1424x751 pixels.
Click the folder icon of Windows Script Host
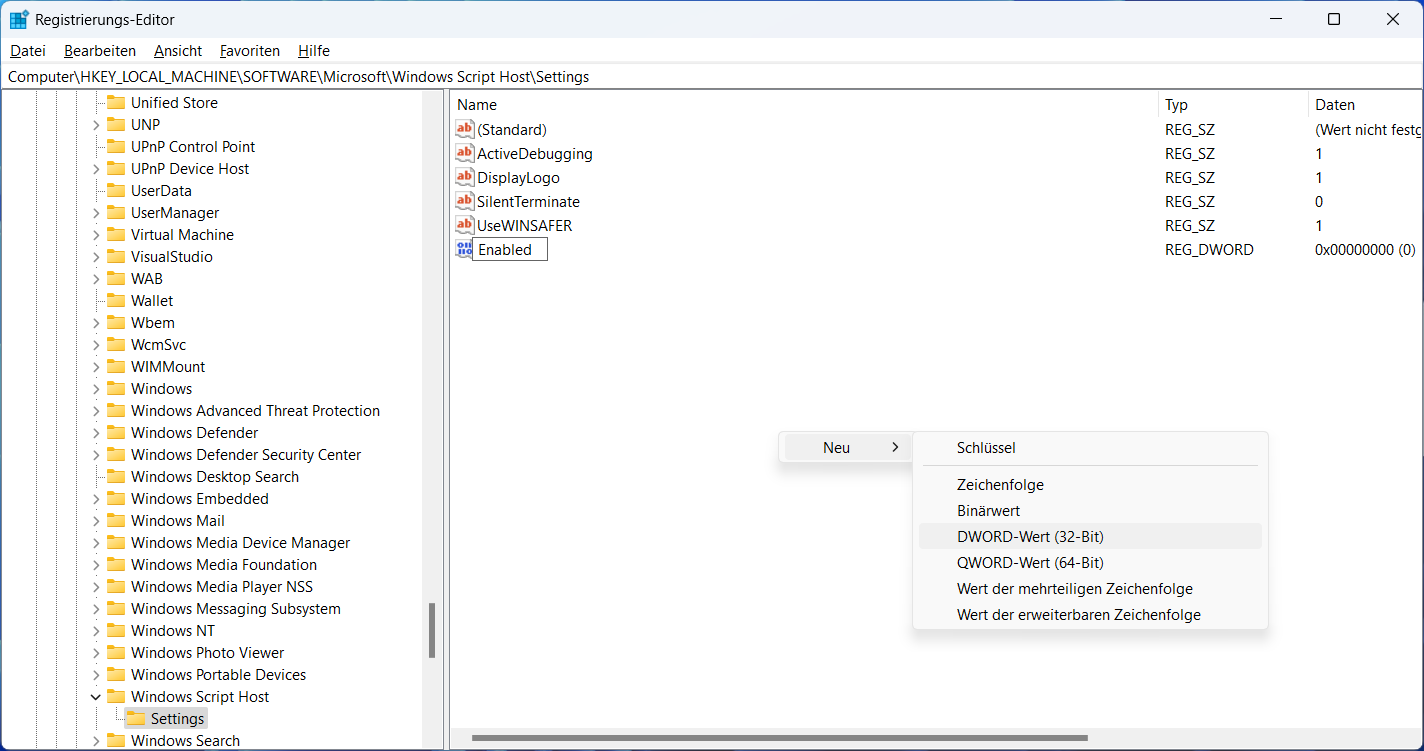[116, 696]
